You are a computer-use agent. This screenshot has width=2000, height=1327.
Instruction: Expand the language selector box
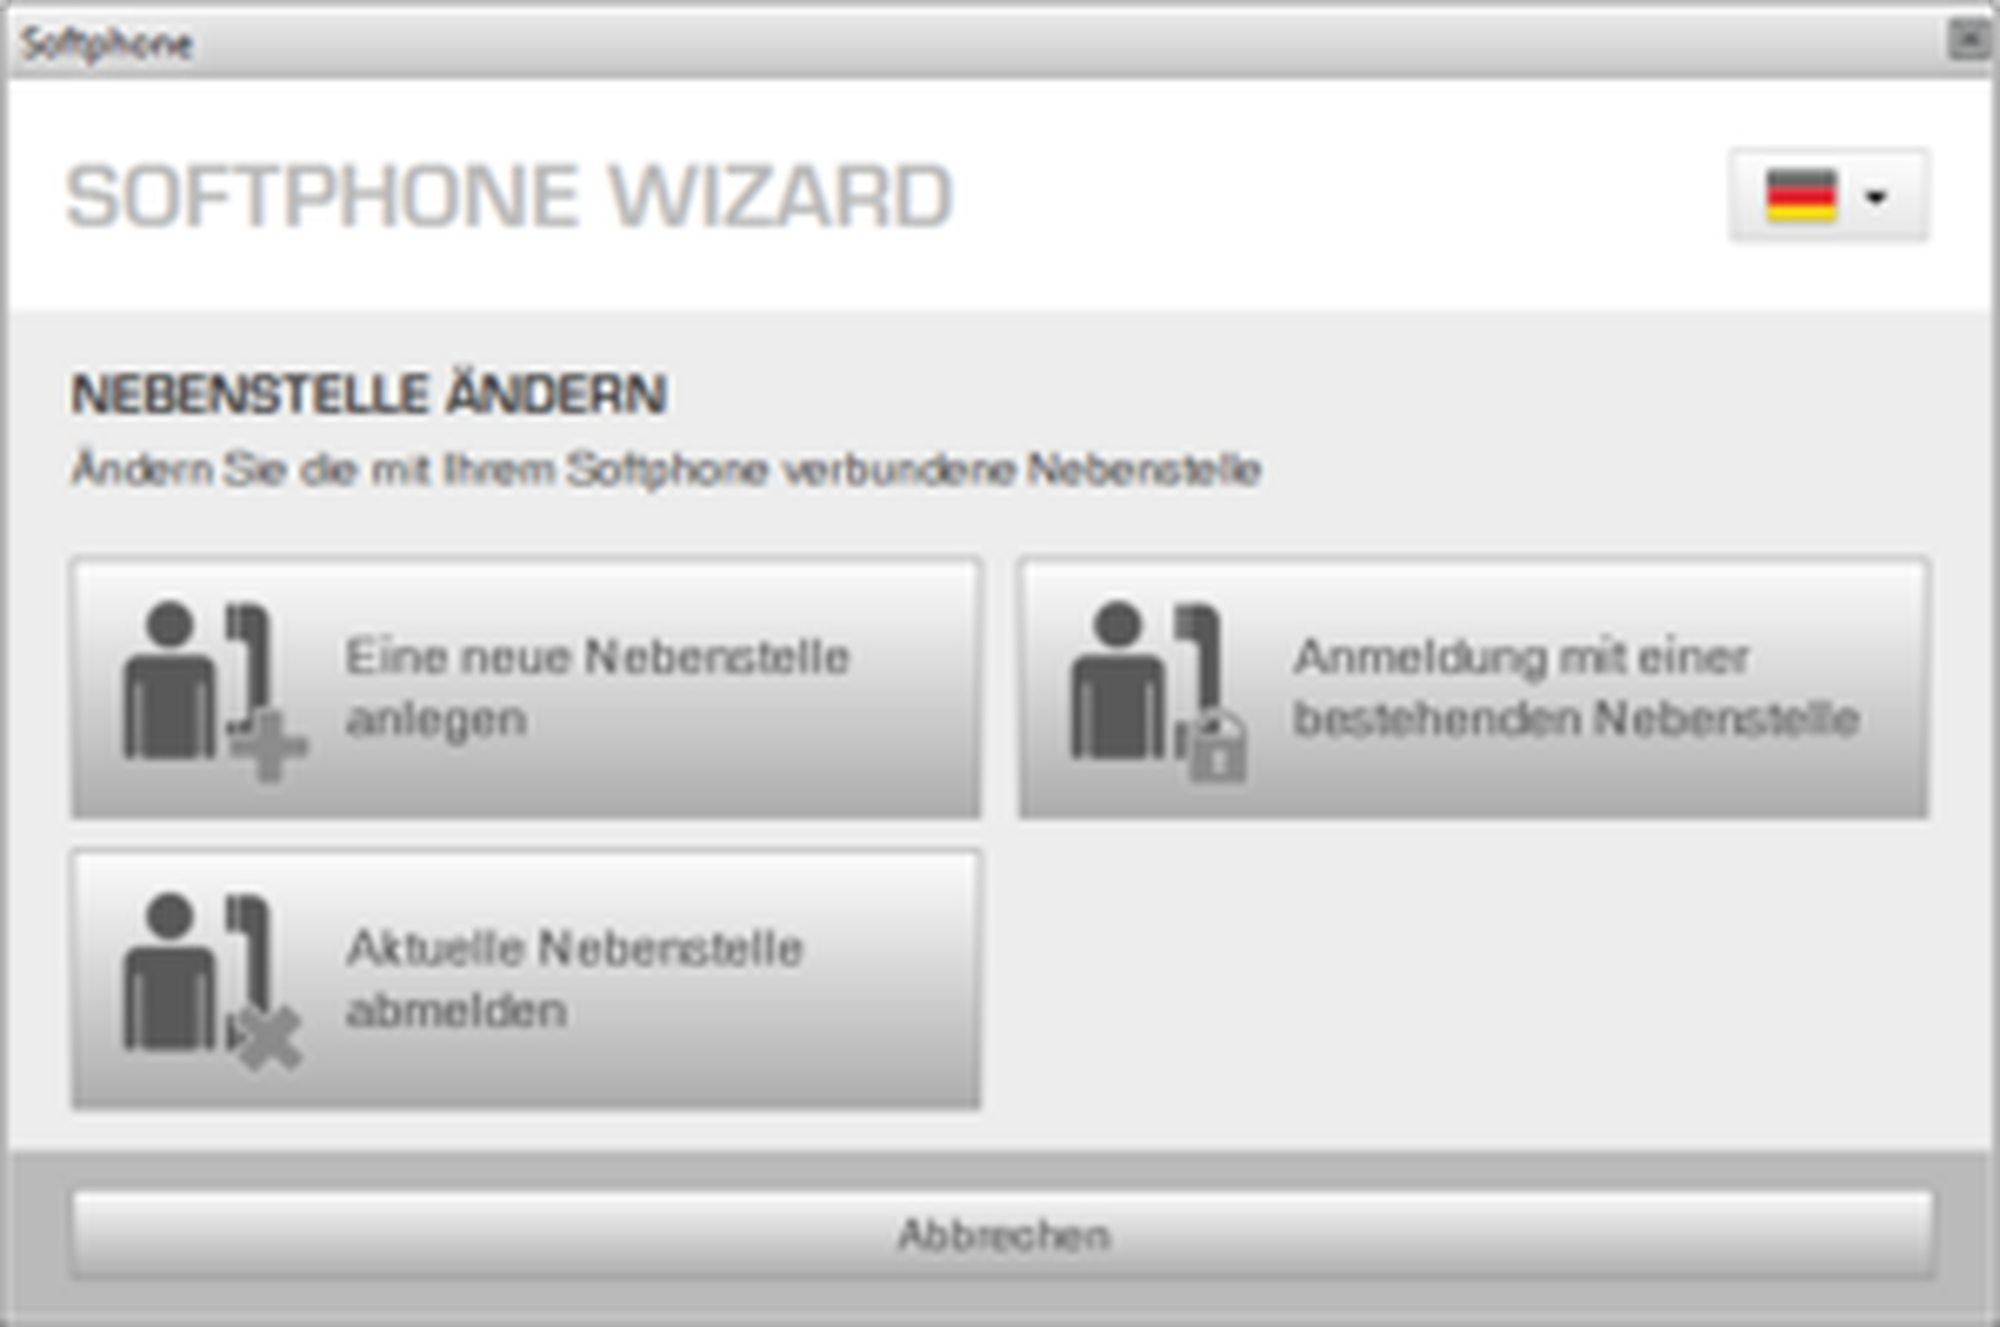1829,195
